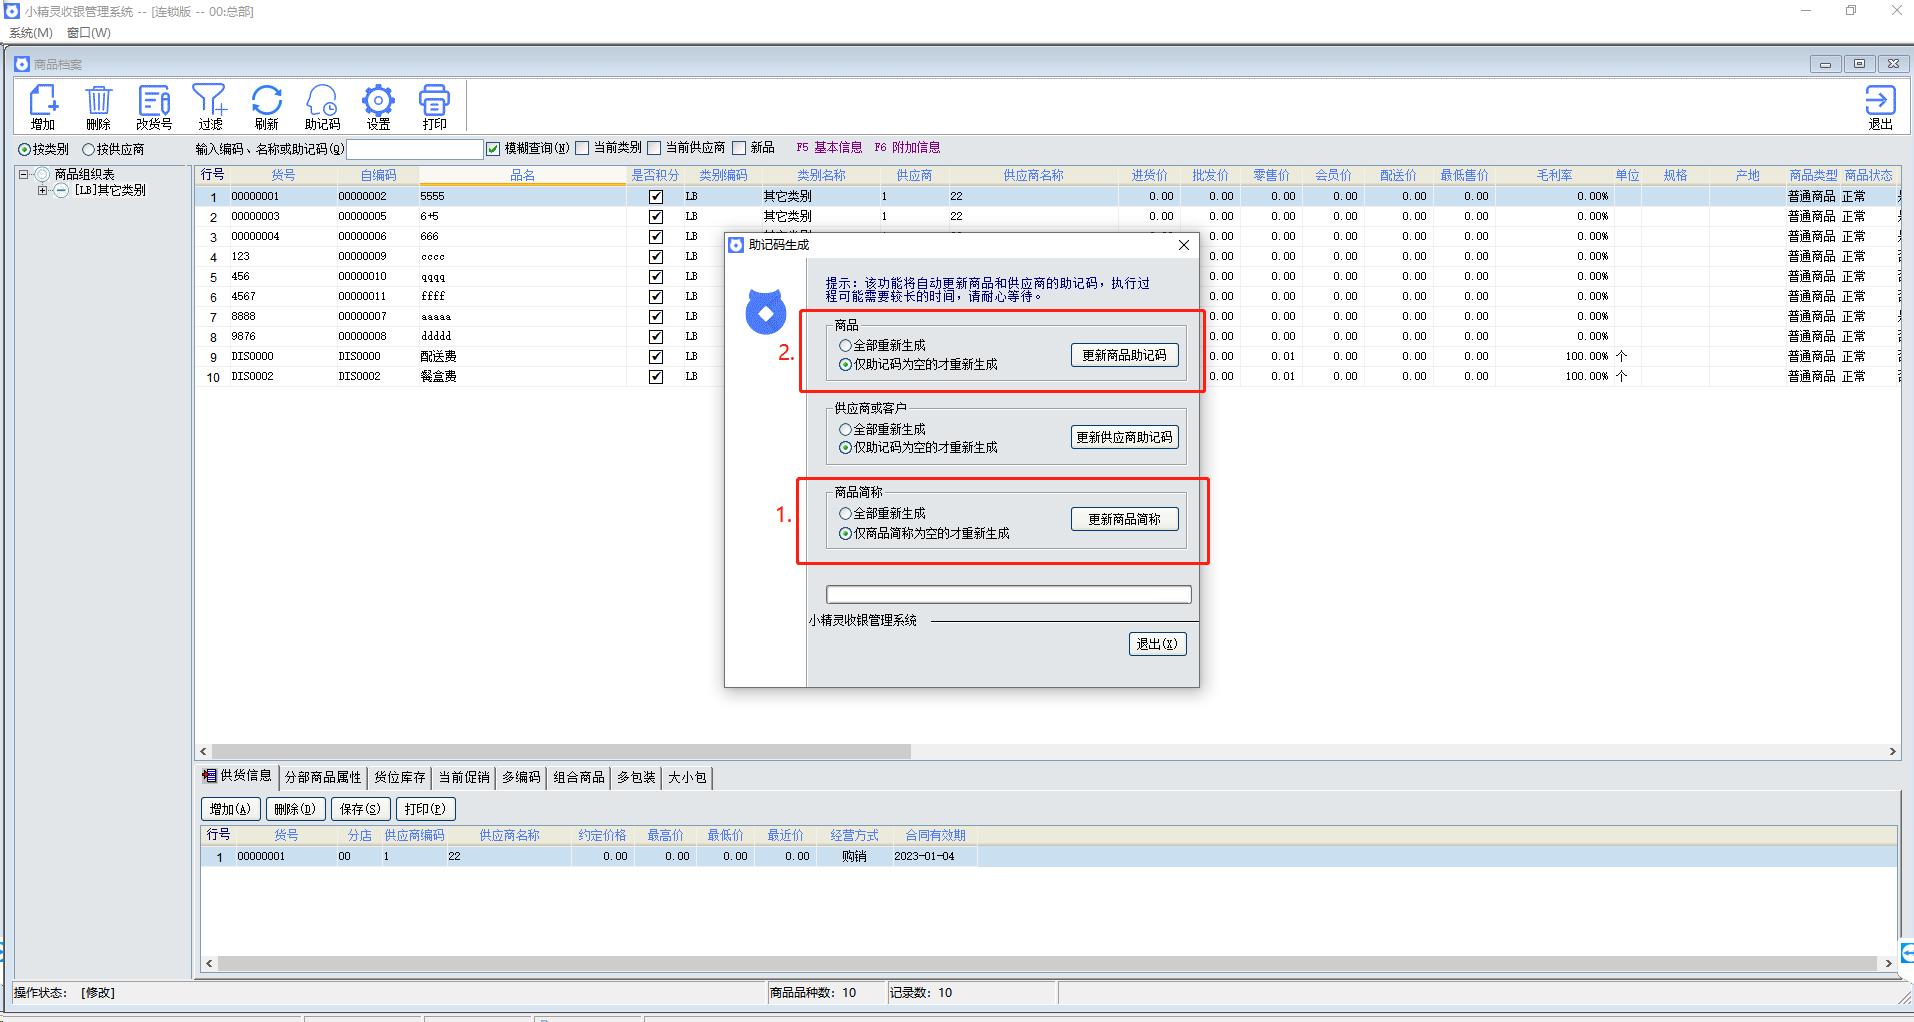Open the 设置 (Settings) gear icon
The image size is (1914, 1022).
(378, 107)
